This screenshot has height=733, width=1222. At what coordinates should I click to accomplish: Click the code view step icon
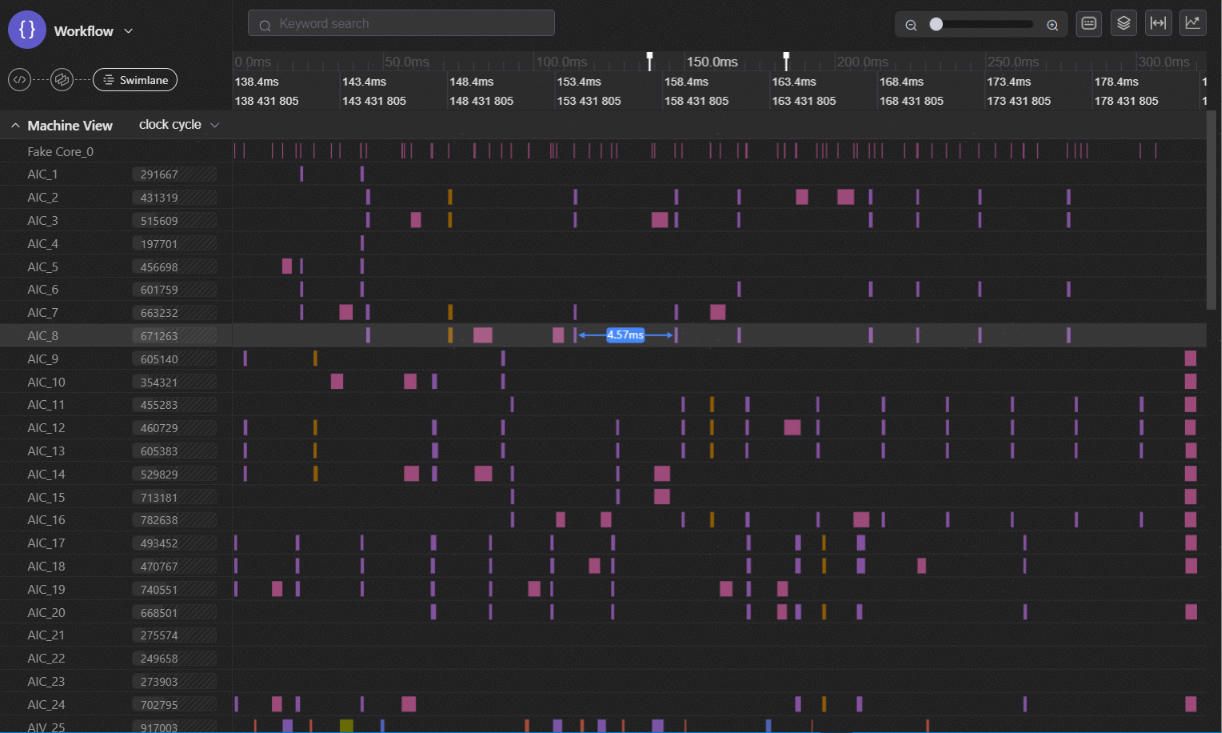click(19, 79)
